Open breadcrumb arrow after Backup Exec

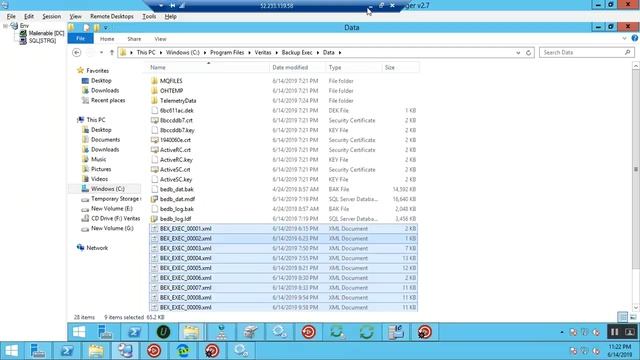317,53
